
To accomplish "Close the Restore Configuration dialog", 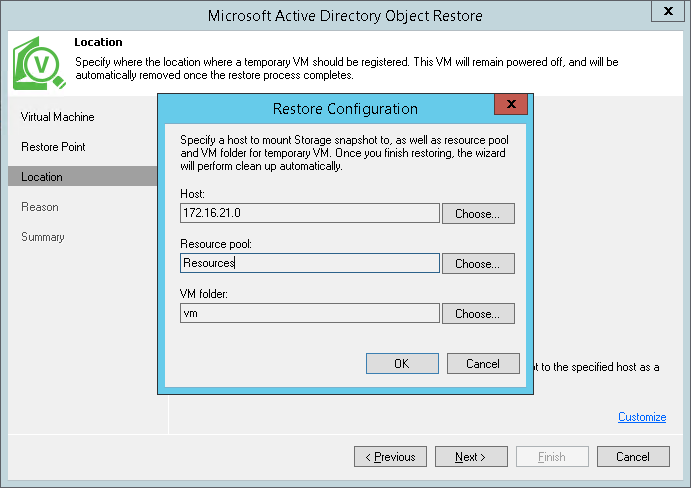I will click(x=511, y=104).
